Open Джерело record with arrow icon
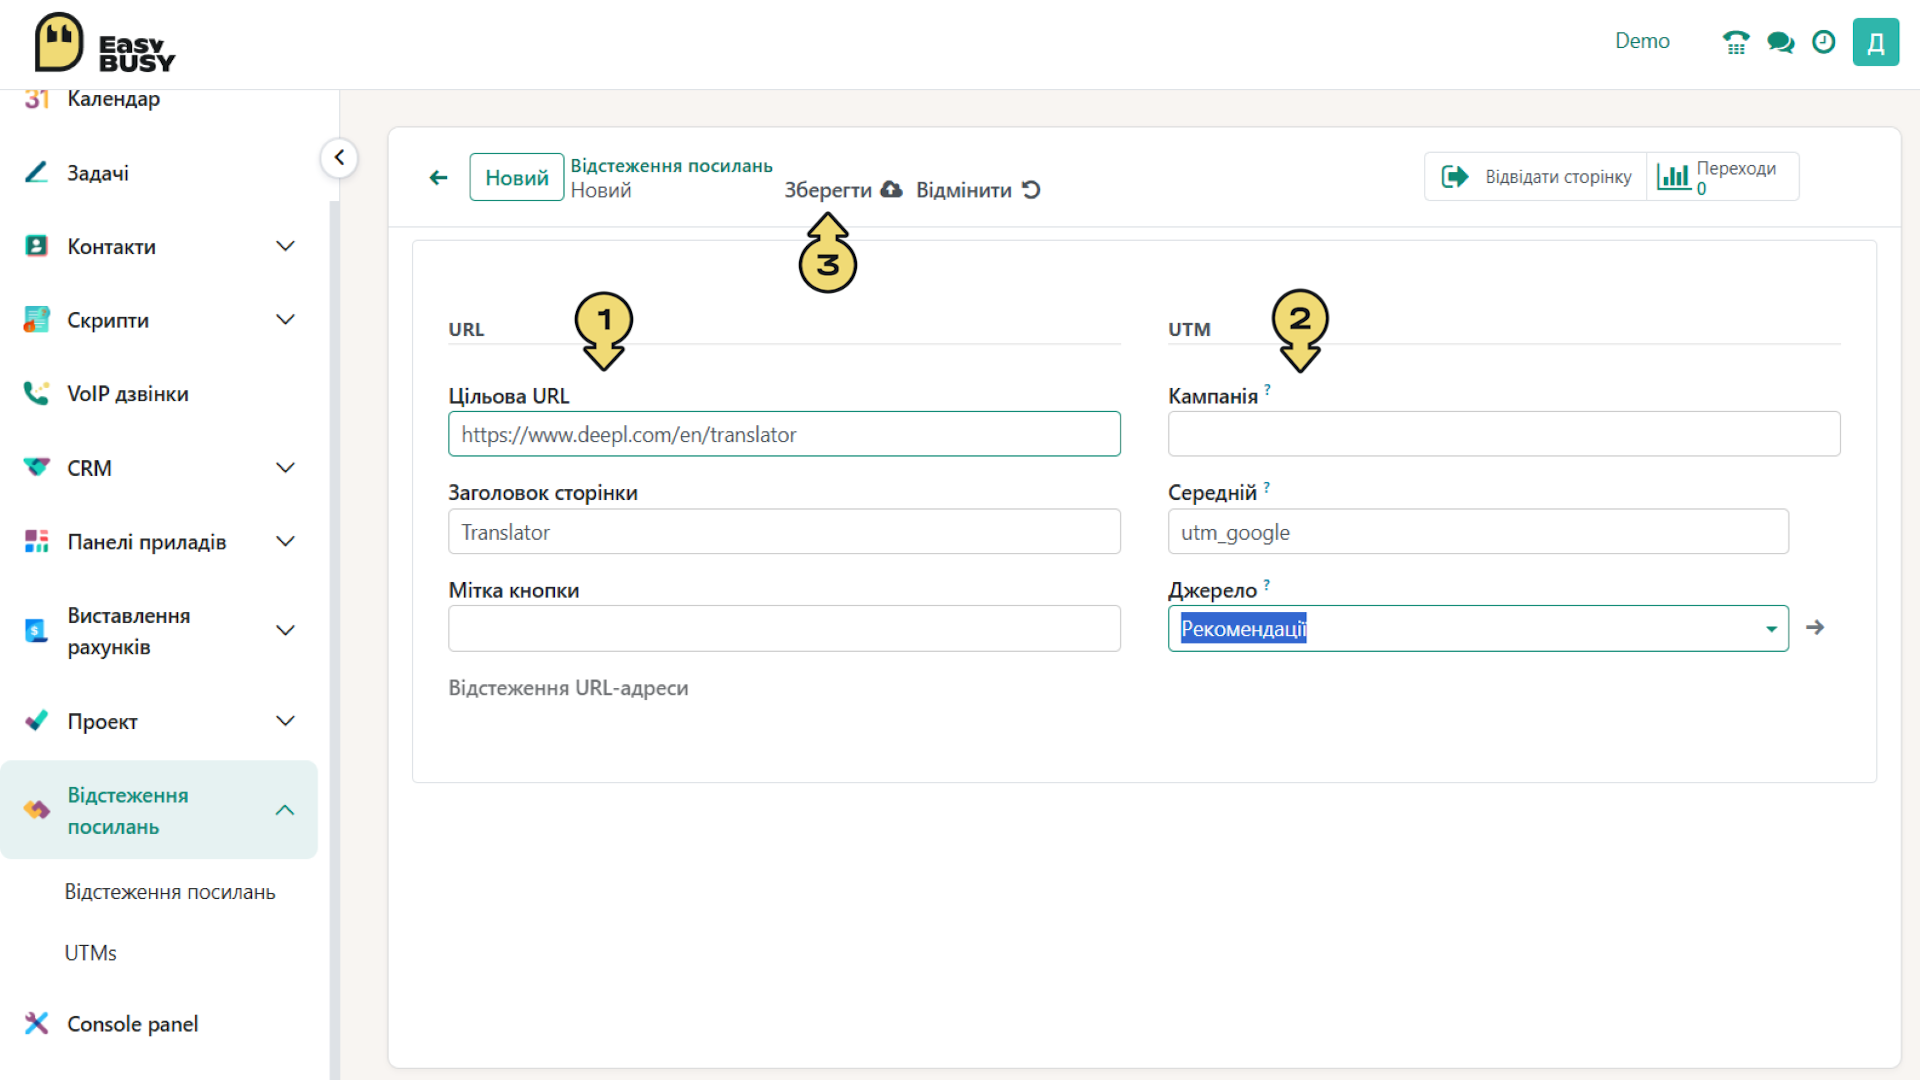The width and height of the screenshot is (1920, 1080). tap(1815, 628)
